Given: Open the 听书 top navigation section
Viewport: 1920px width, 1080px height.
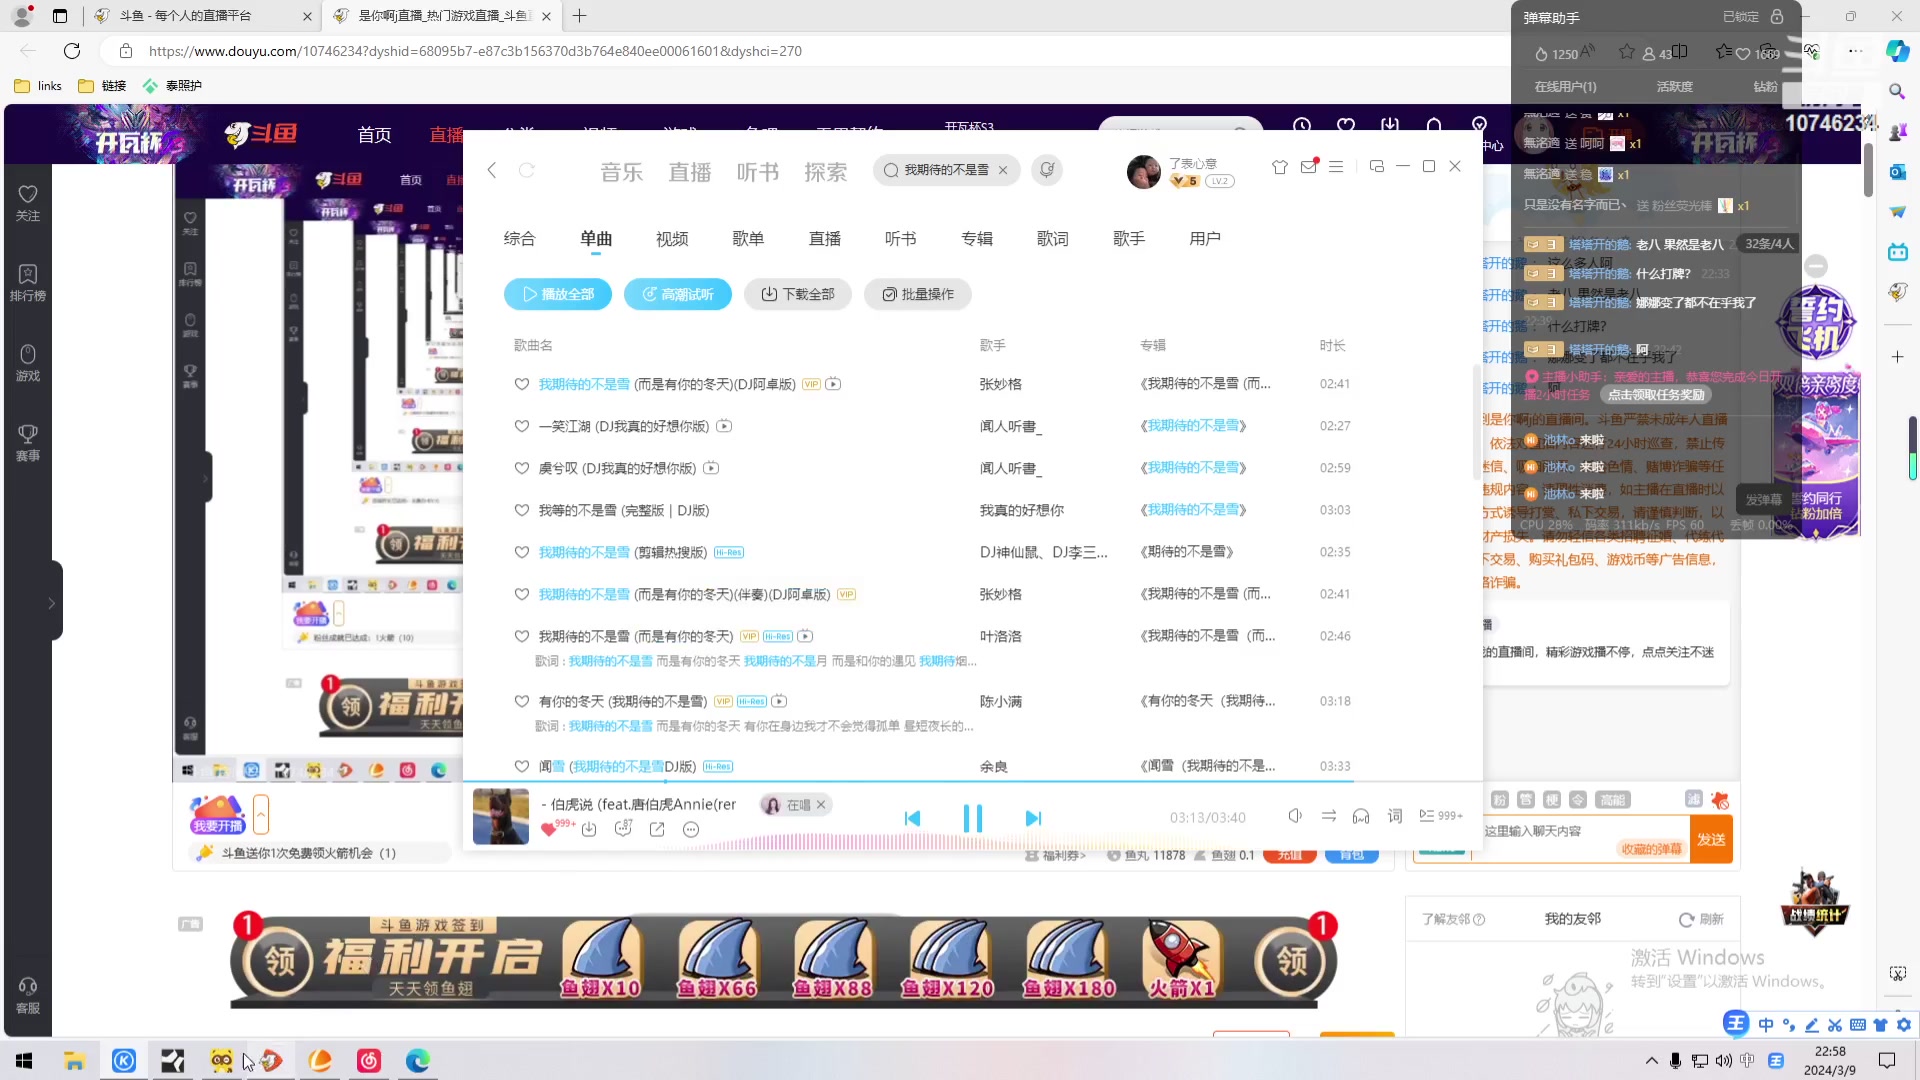Looking at the screenshot, I should 758,172.
